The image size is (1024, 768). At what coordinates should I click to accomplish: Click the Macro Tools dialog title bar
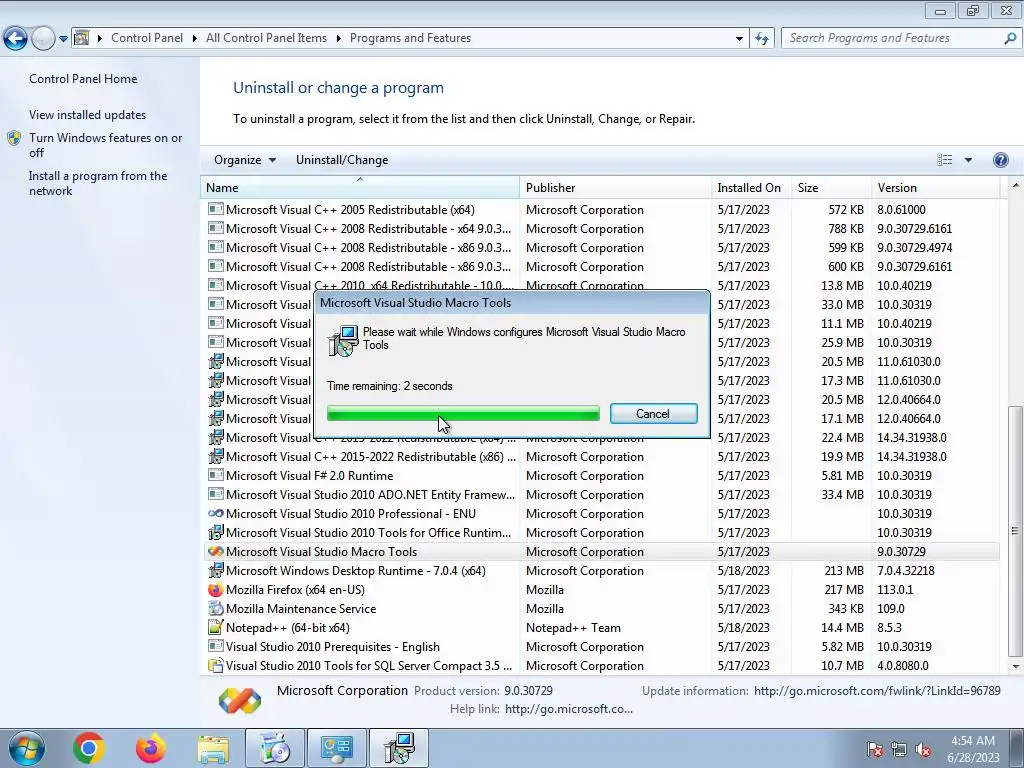click(511, 302)
